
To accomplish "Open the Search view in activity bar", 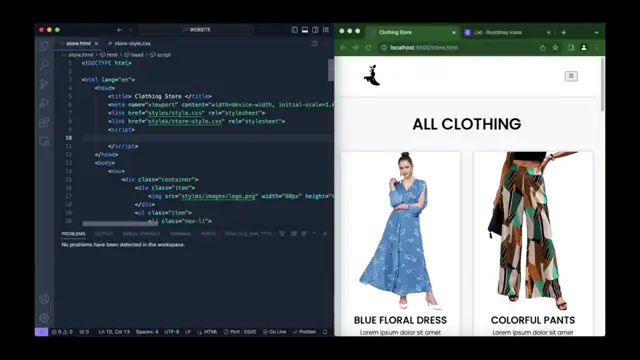I will point(44,64).
